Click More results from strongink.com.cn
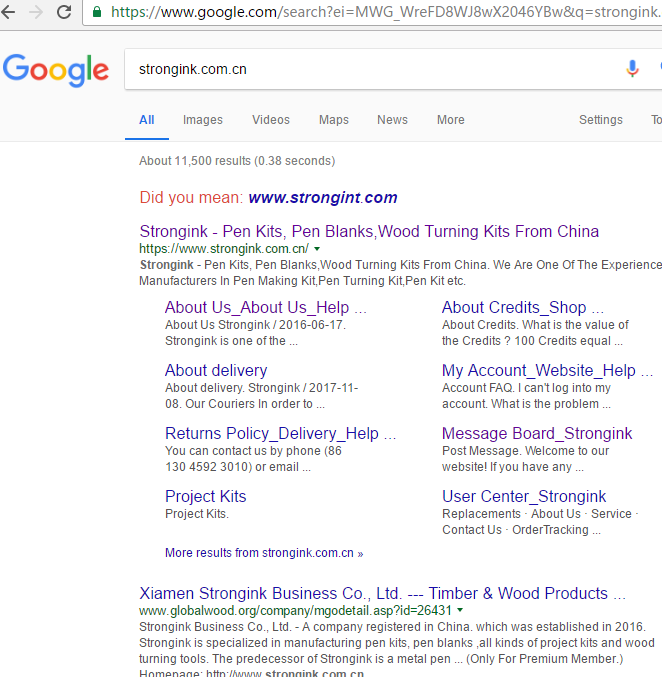Screen dimensions: 662x677 264,553
